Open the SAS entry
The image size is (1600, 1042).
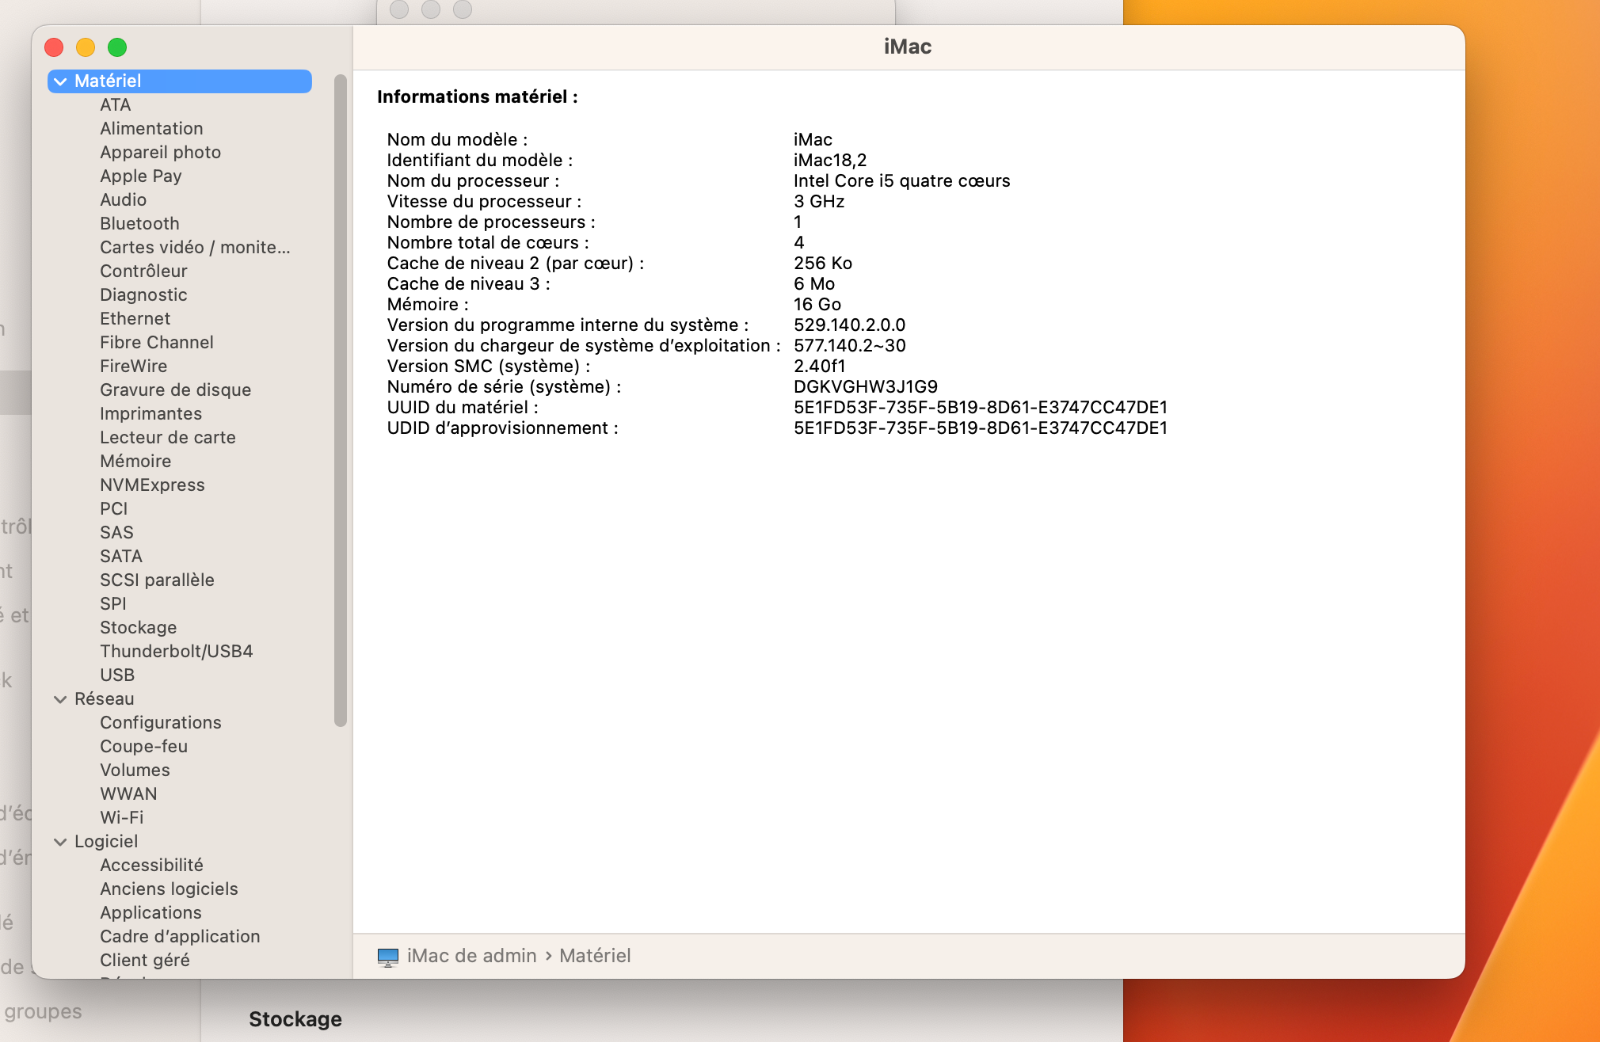(x=117, y=533)
